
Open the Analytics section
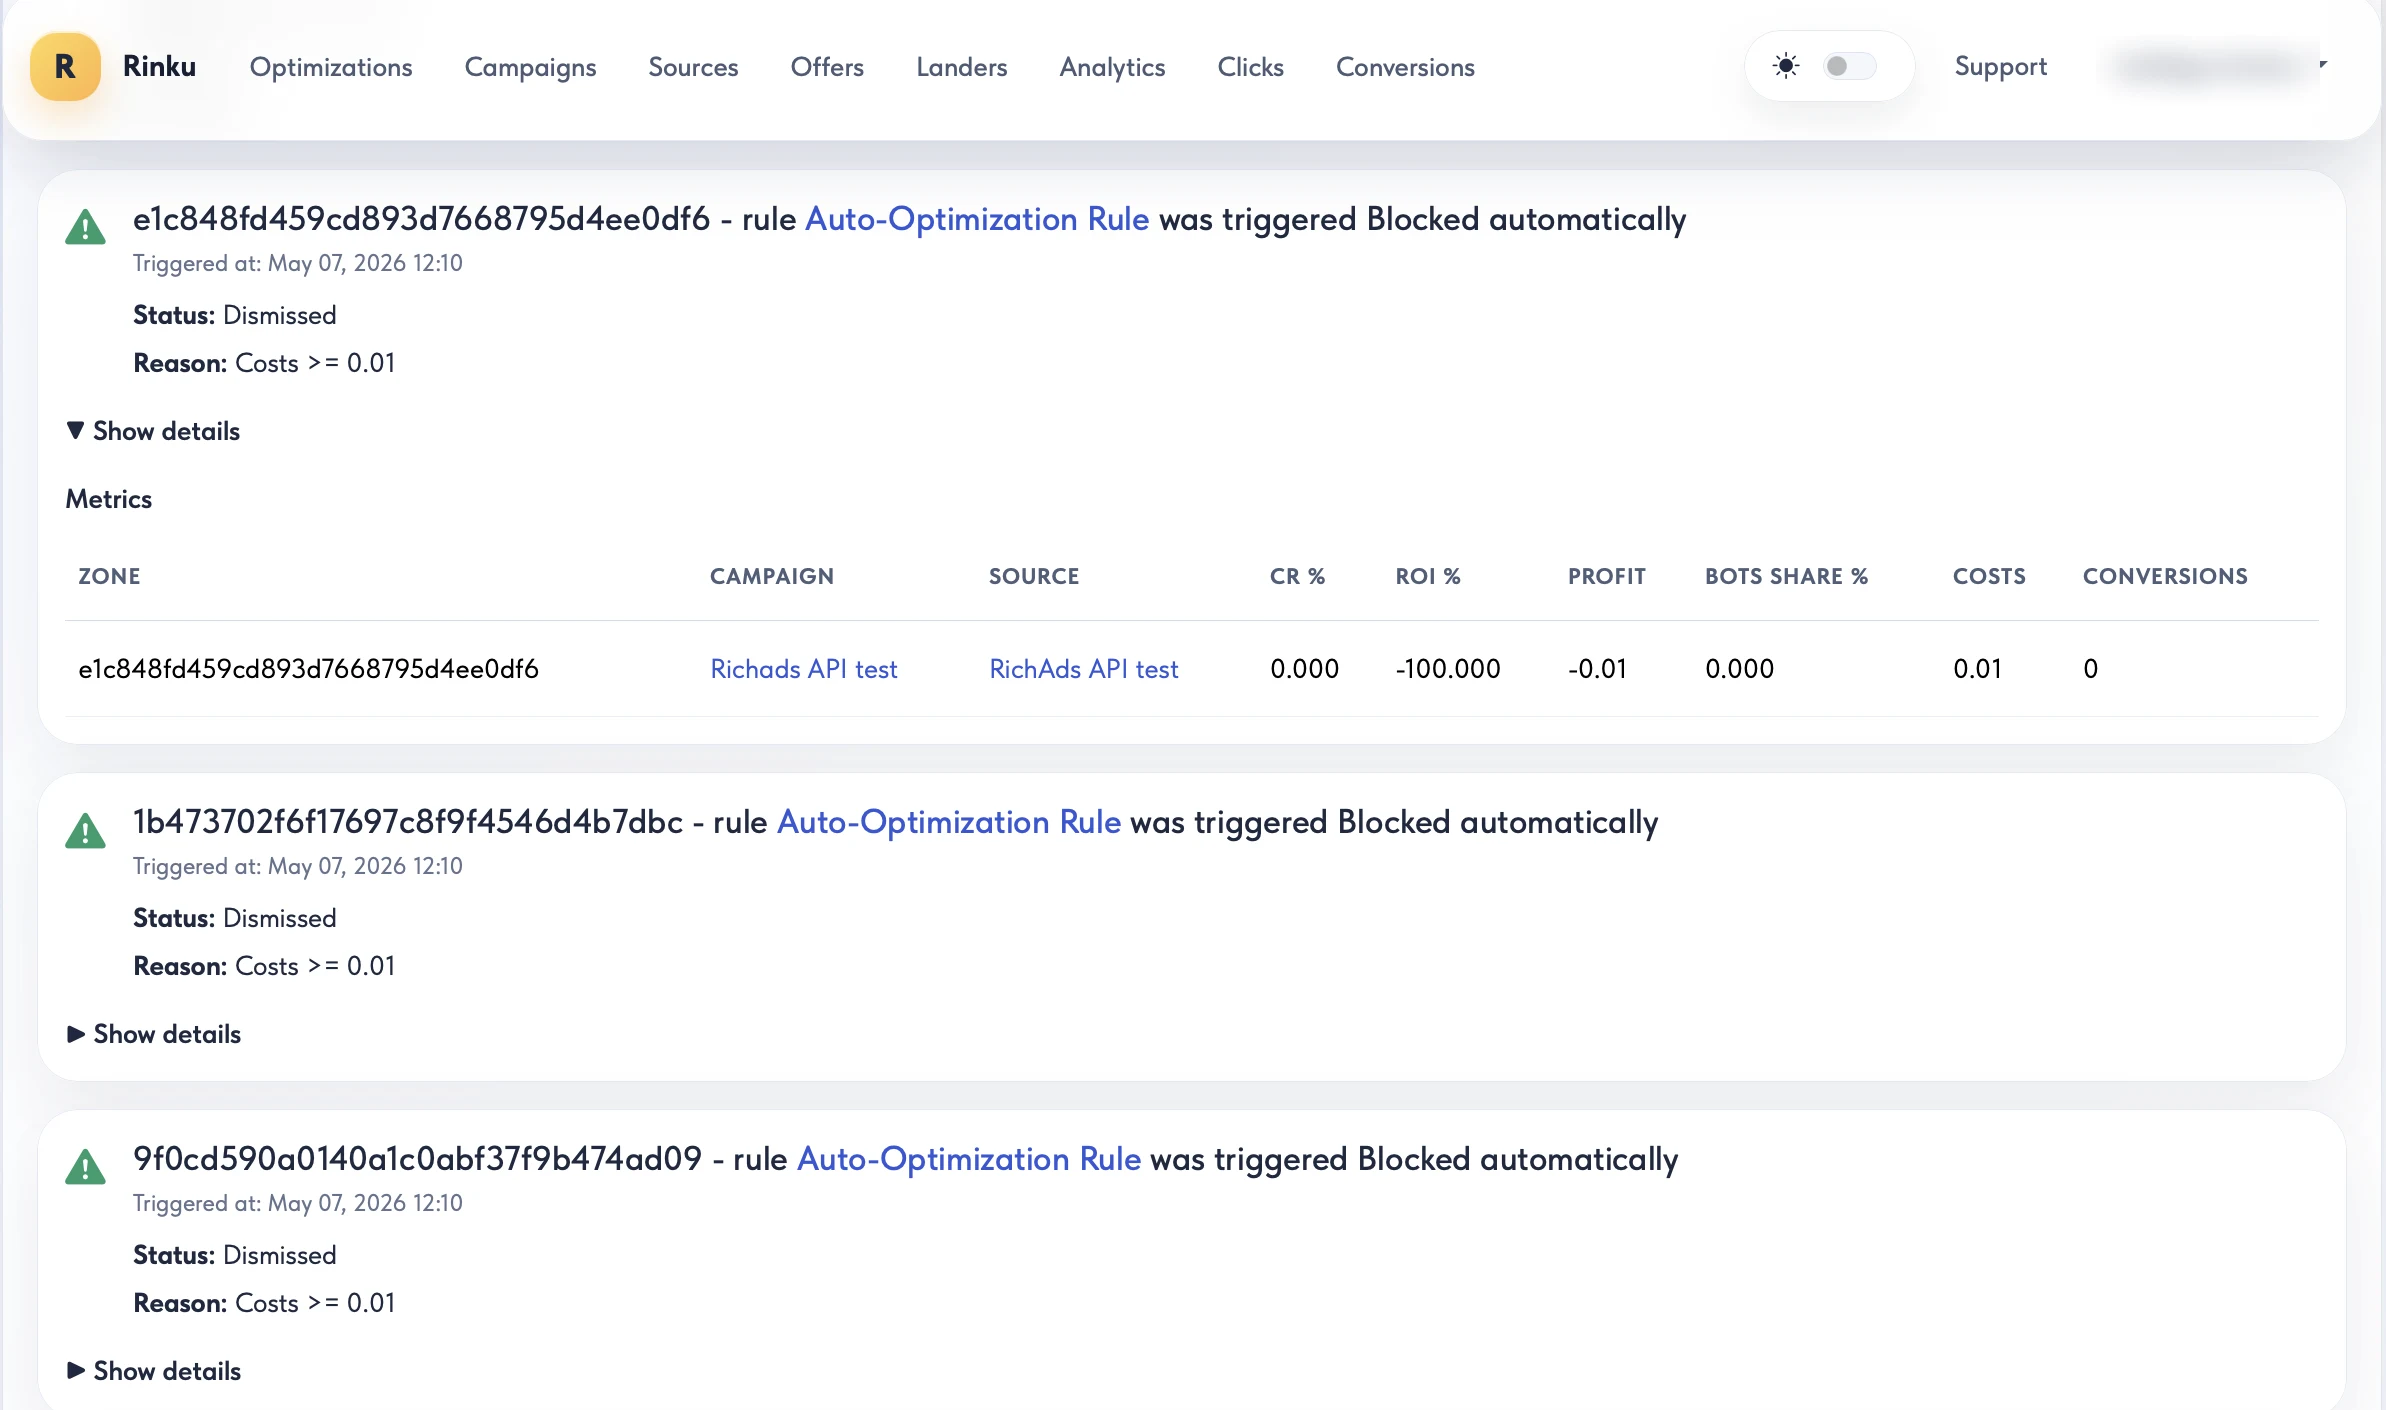(1112, 67)
